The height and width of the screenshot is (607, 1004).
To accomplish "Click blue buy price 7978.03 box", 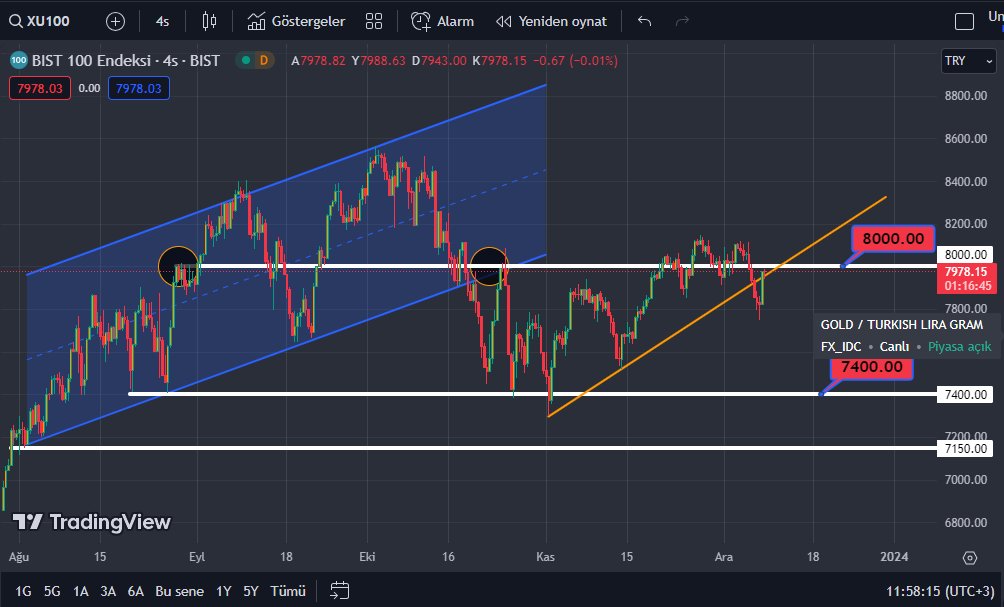I will tap(139, 88).
